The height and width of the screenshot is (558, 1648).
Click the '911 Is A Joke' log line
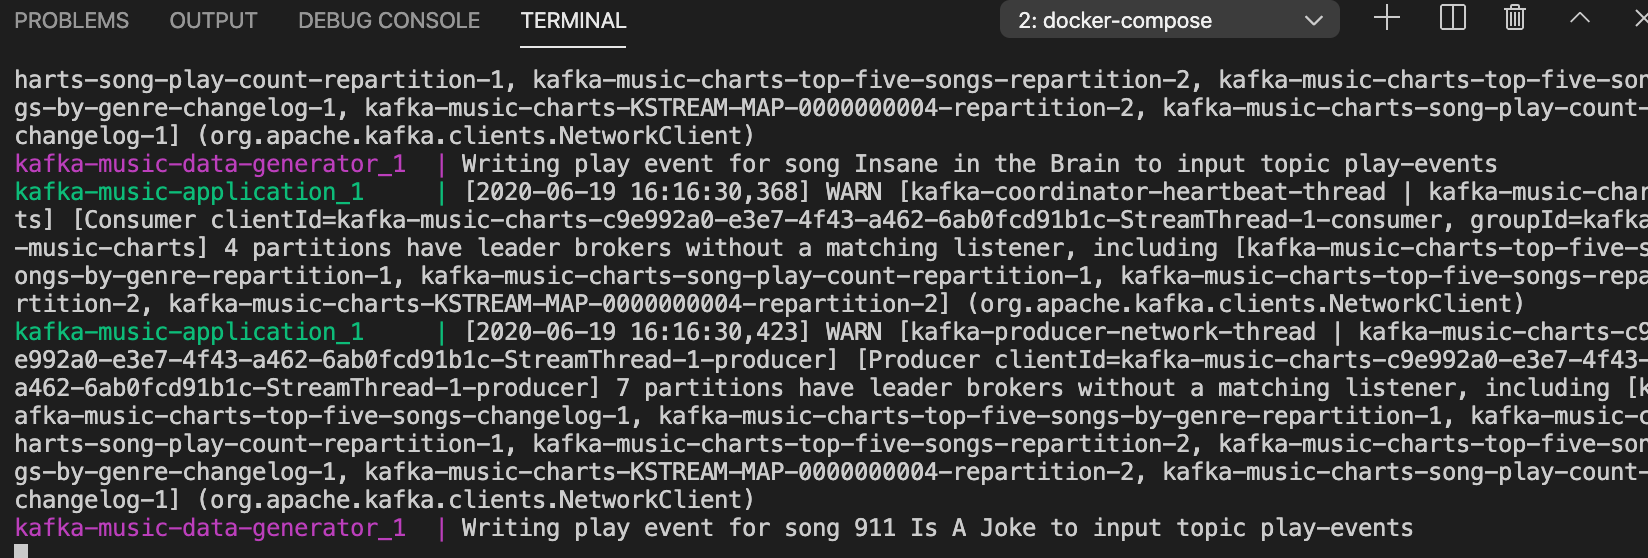coord(714,528)
